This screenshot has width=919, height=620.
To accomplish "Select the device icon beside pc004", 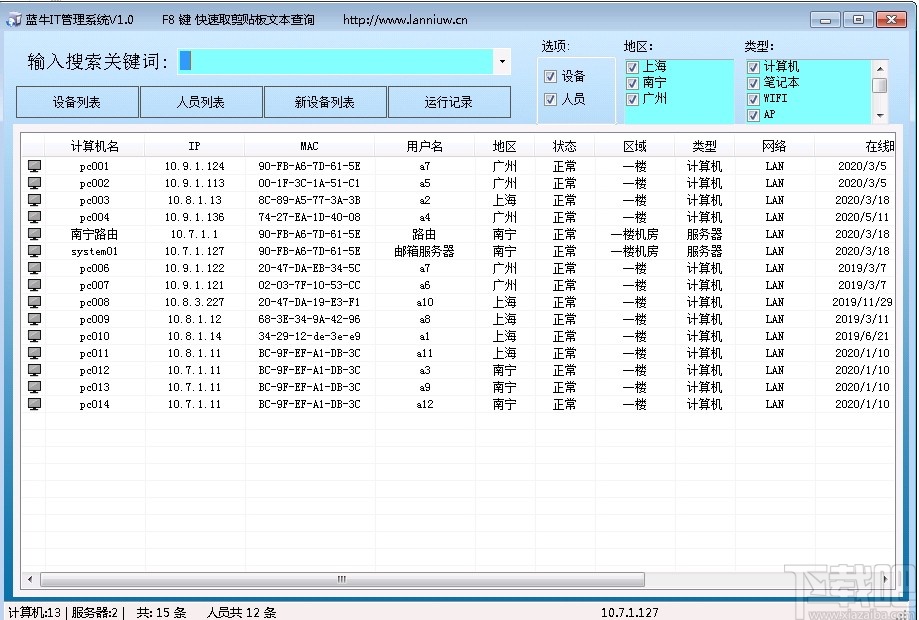I will 34,217.
